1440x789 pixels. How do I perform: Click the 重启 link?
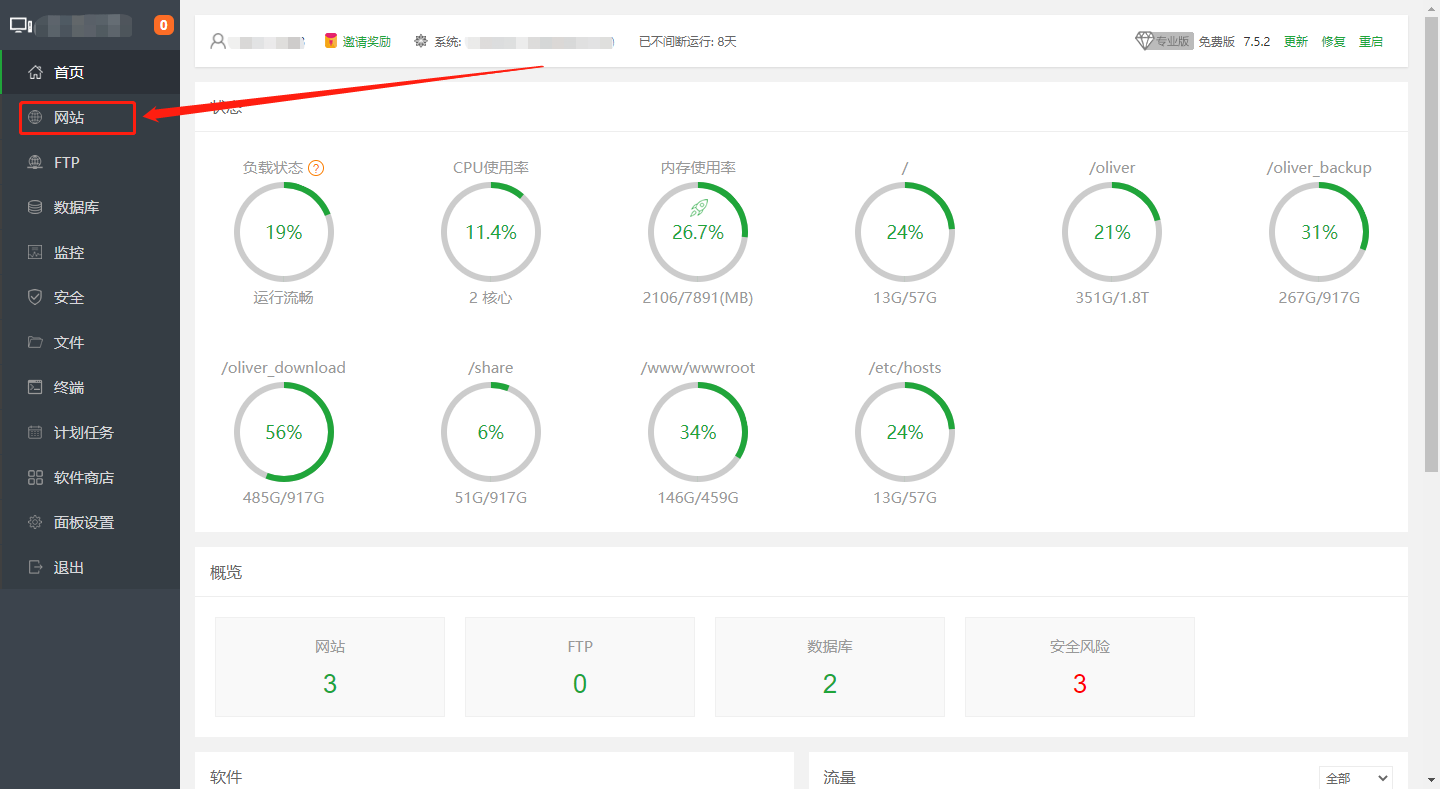[1371, 41]
